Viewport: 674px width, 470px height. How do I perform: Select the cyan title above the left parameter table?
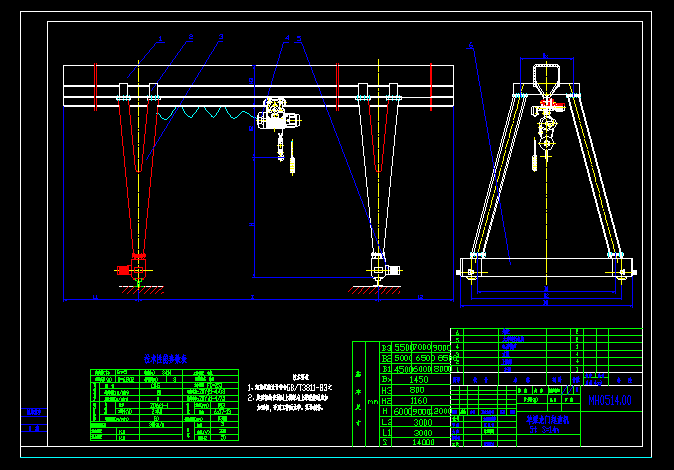(x=163, y=356)
